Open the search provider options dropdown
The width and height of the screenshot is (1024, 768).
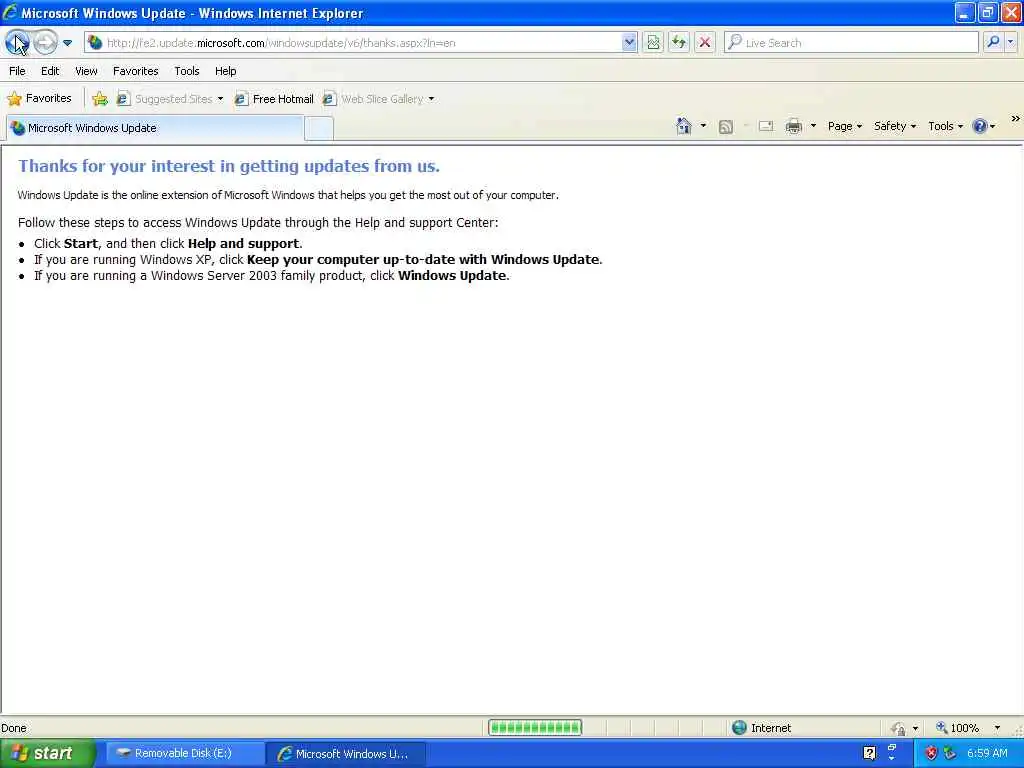[1011, 42]
